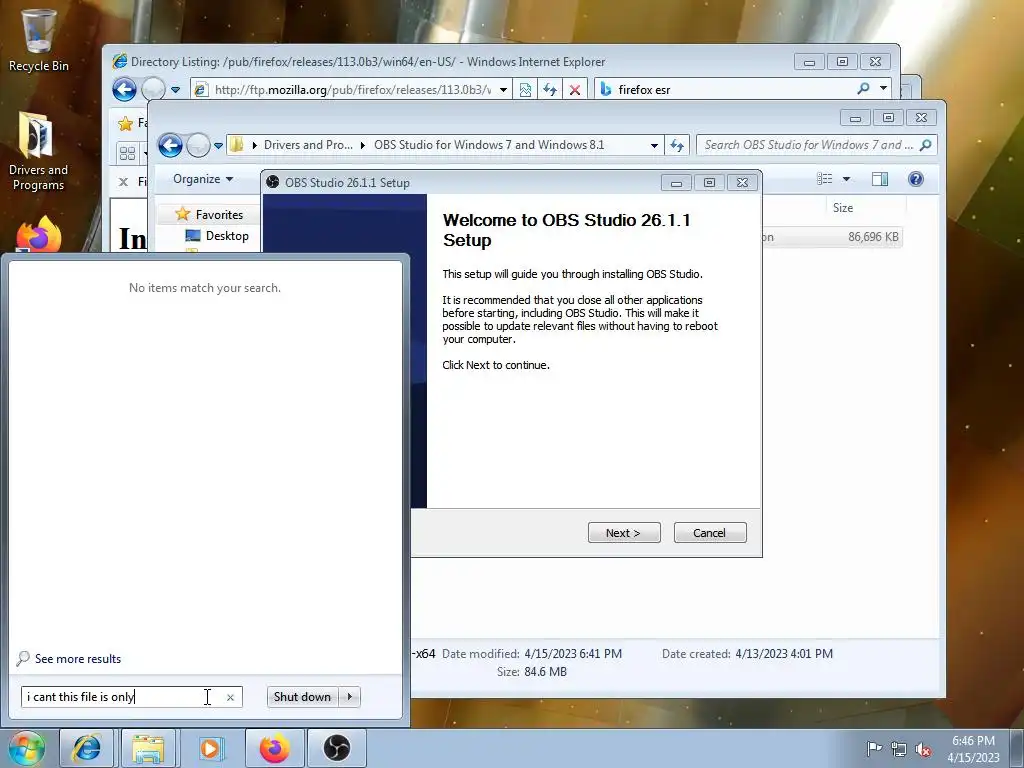Toggle the Explorer preview pane
This screenshot has width=1024, height=768.
(880, 179)
